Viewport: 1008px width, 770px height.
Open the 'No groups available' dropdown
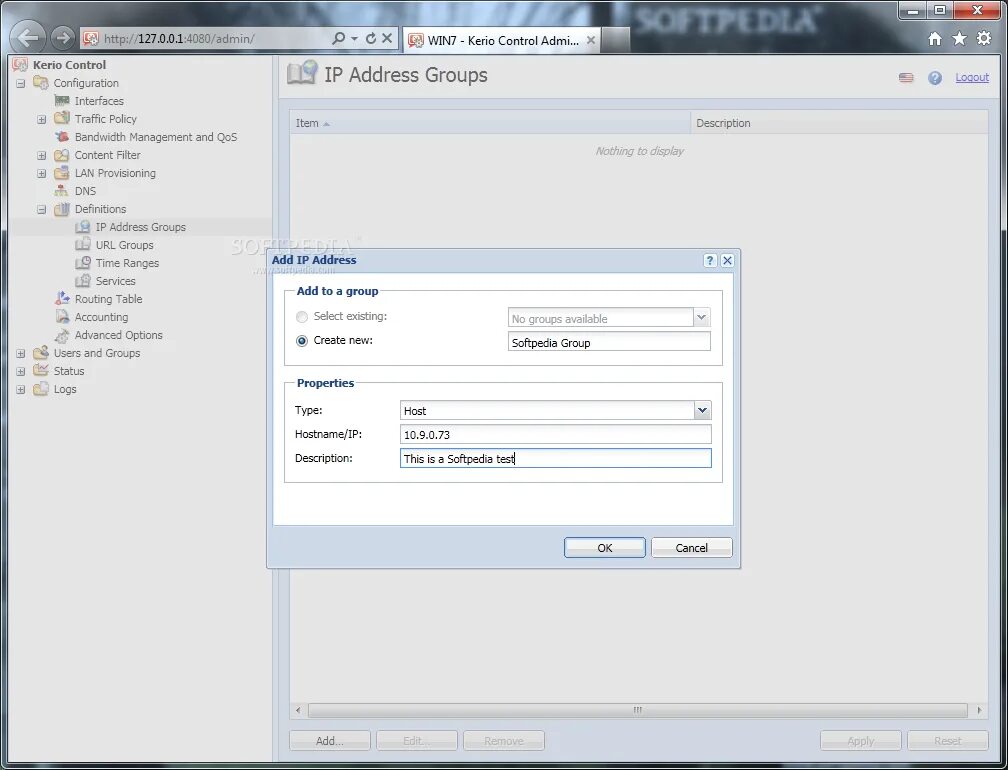(701, 318)
